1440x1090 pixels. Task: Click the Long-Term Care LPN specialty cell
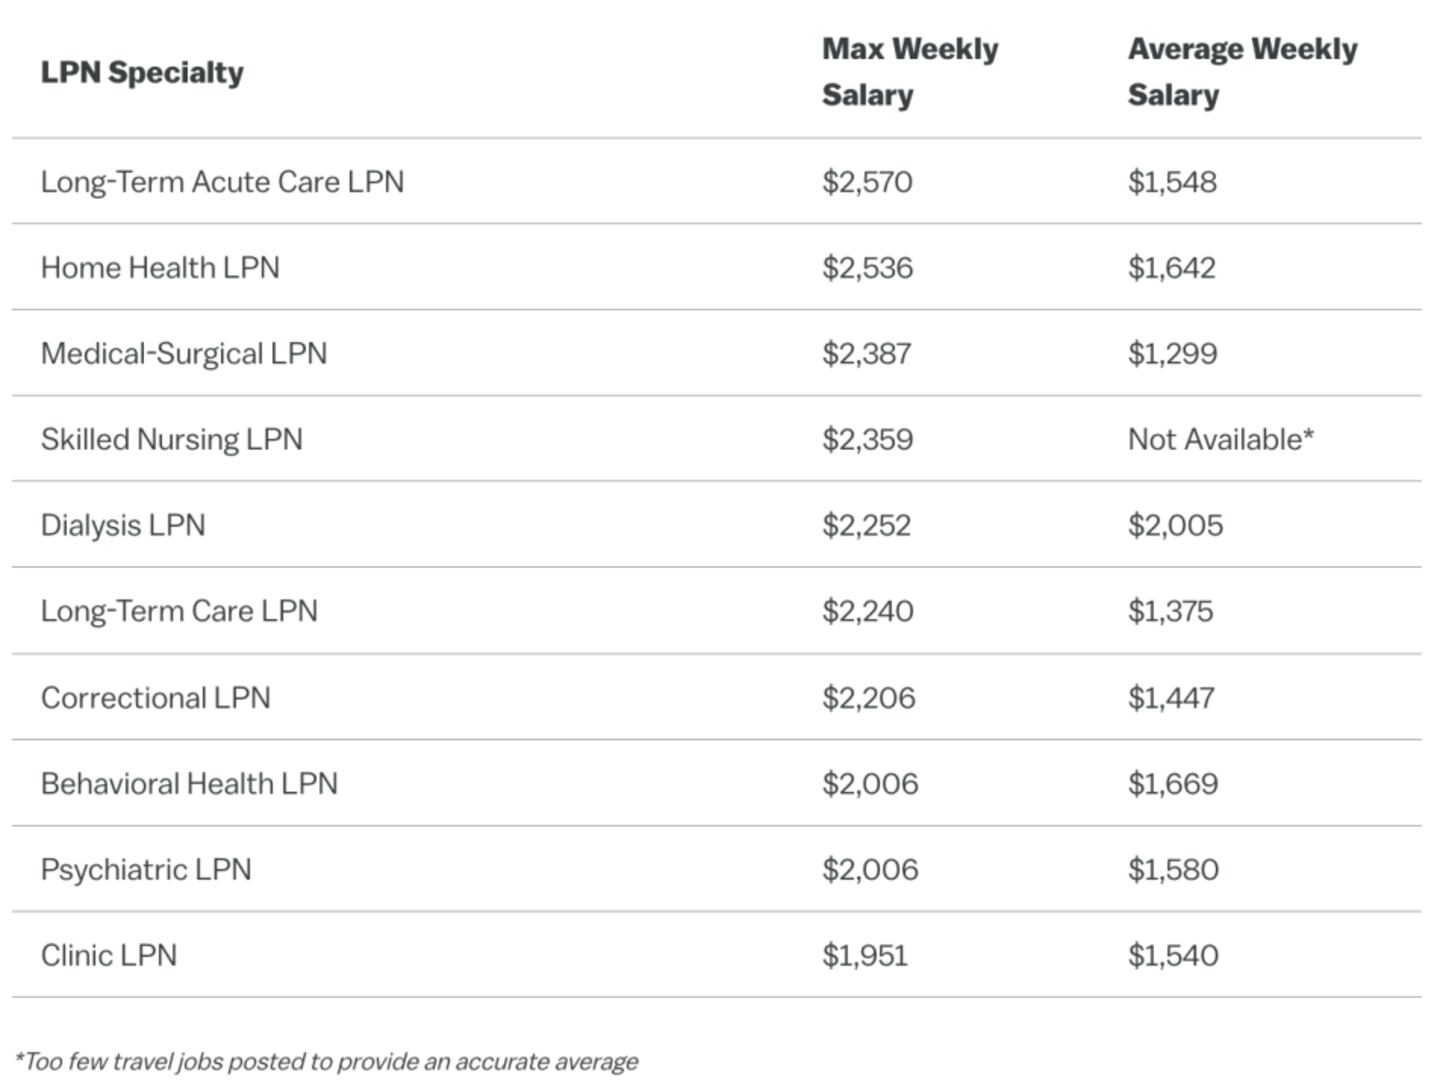179,611
